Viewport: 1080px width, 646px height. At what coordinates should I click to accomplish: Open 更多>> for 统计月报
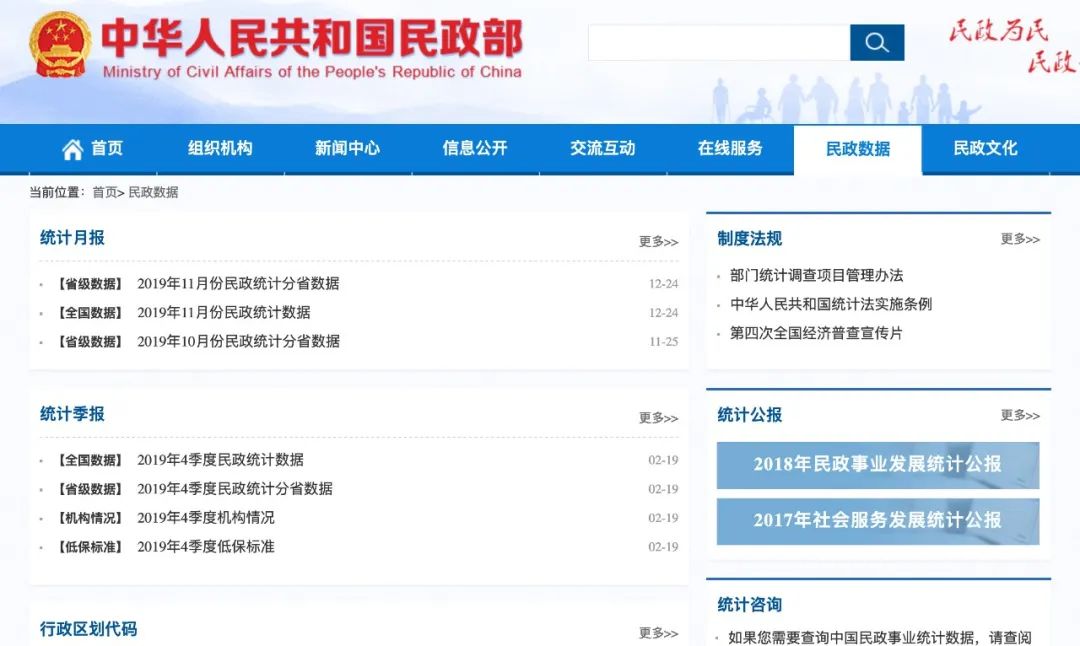coord(658,242)
